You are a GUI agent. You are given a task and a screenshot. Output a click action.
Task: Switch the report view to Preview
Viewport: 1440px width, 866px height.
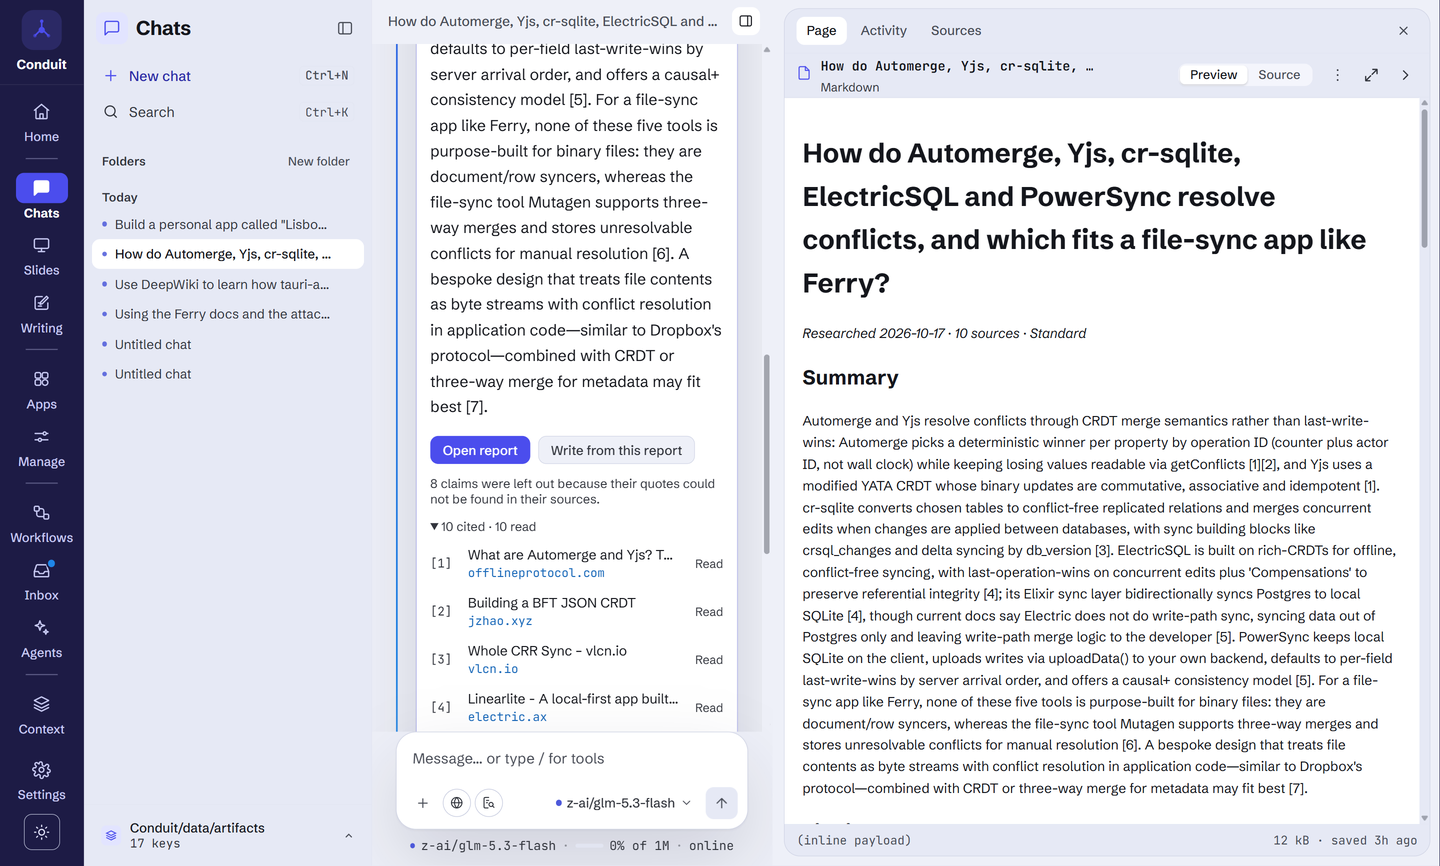click(x=1214, y=75)
